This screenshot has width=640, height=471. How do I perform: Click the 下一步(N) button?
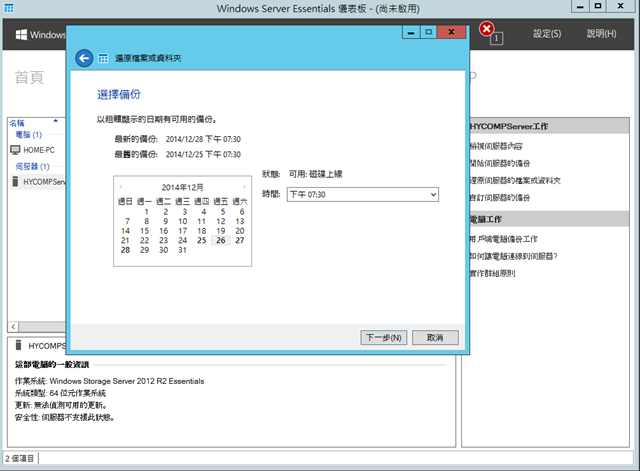click(384, 338)
